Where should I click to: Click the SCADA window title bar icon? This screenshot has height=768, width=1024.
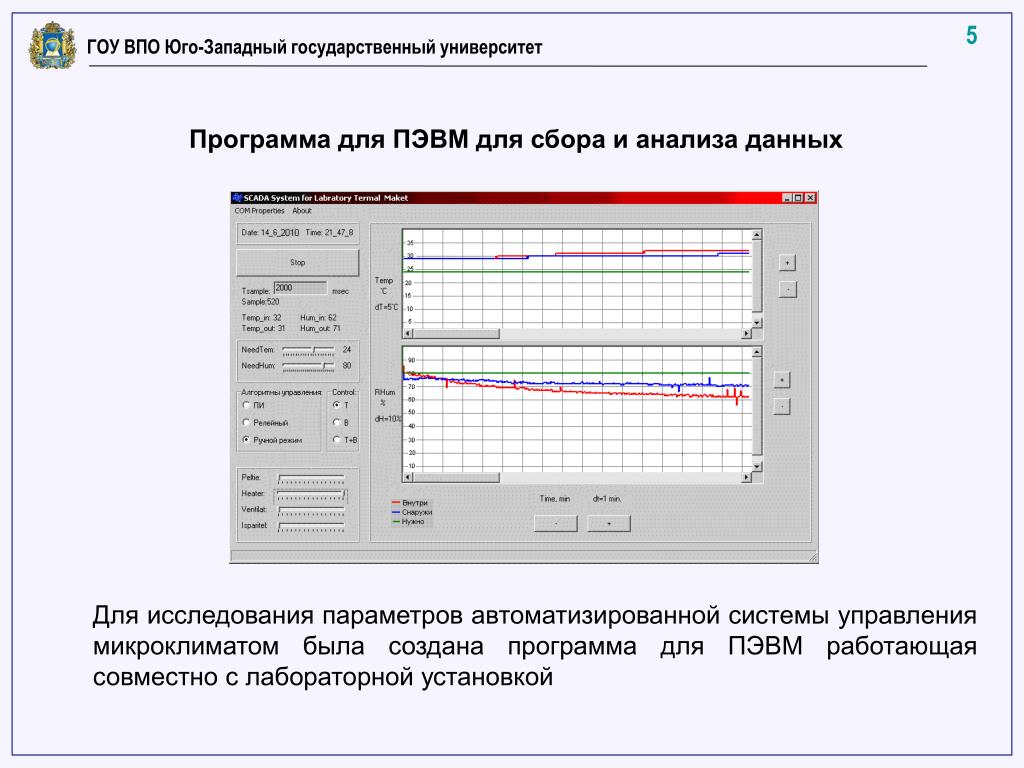coord(237,198)
